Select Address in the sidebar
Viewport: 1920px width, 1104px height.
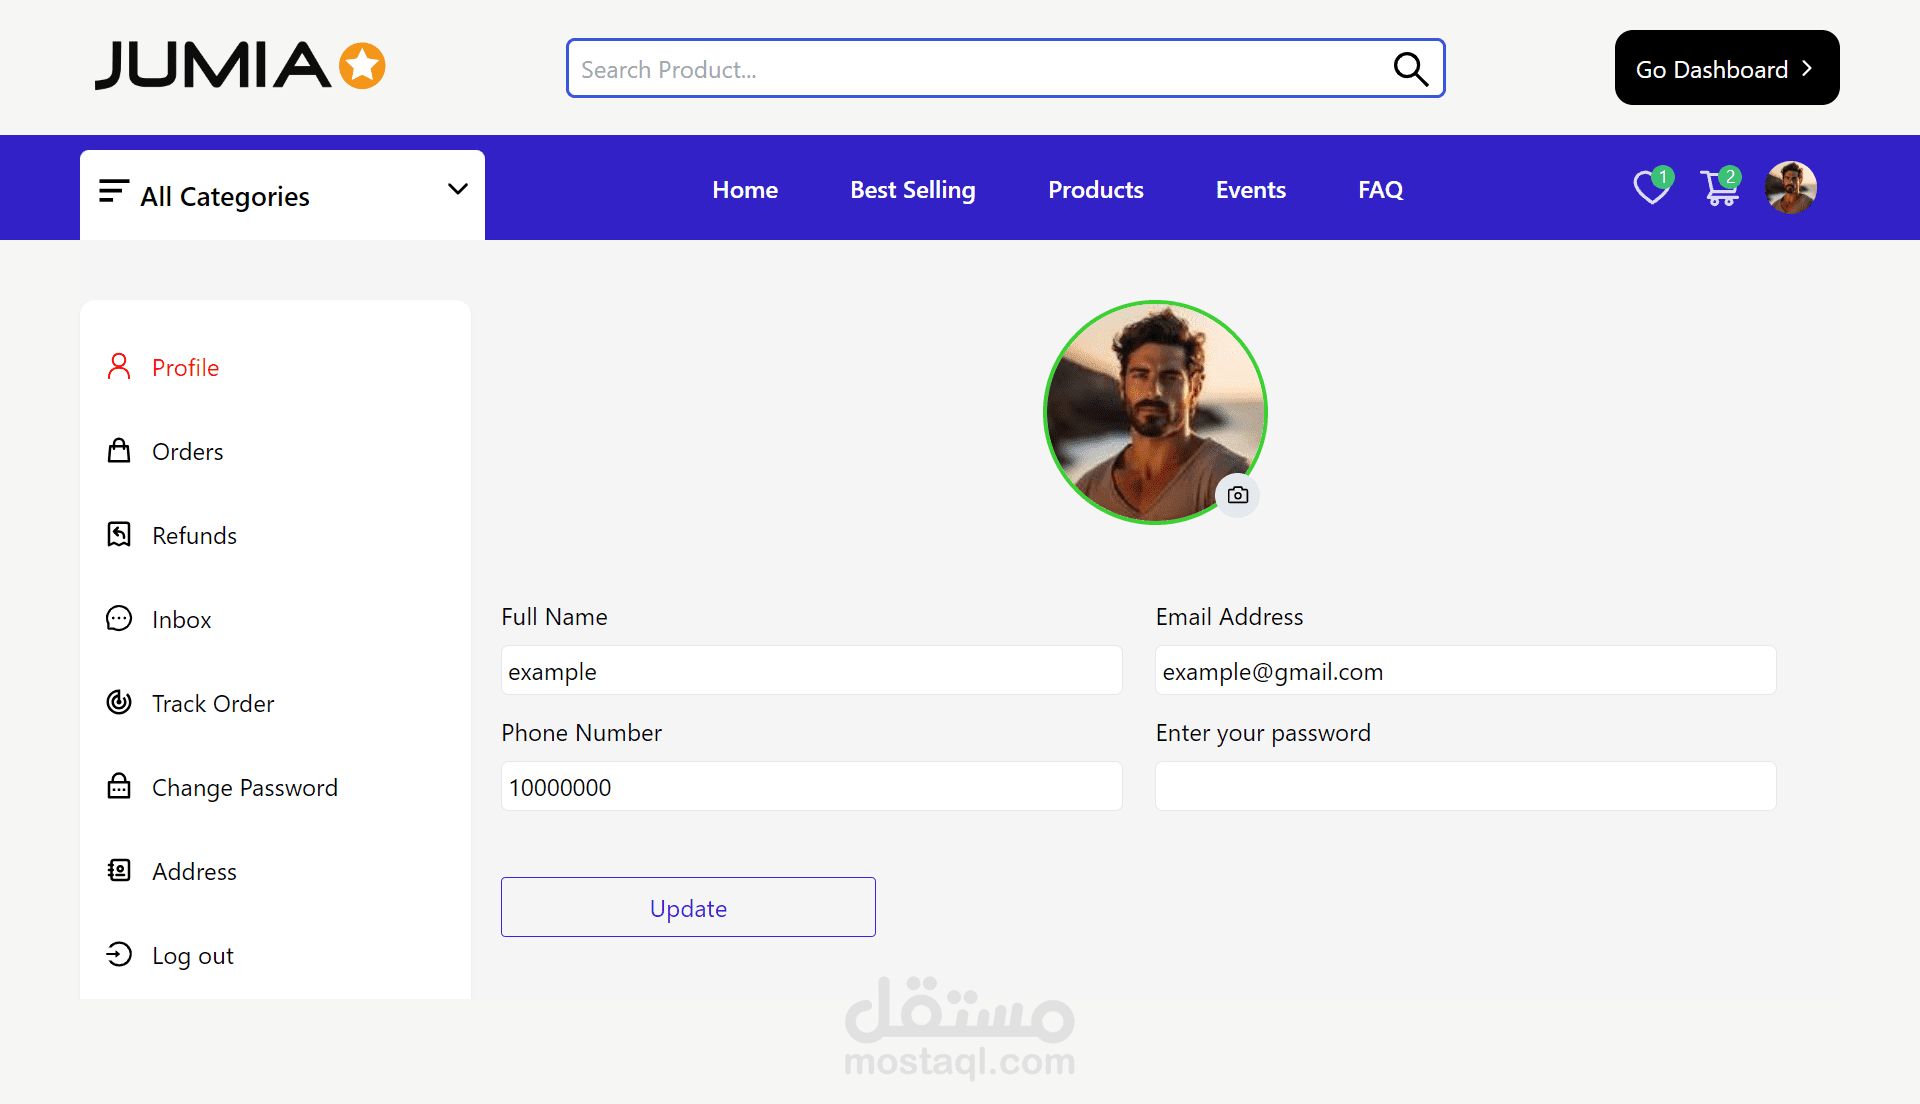[194, 872]
